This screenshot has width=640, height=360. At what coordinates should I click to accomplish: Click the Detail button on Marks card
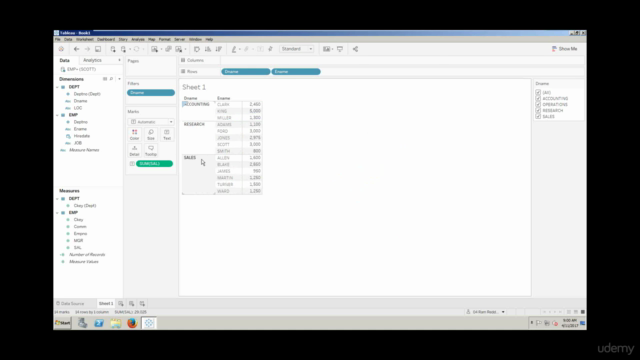pos(134,150)
